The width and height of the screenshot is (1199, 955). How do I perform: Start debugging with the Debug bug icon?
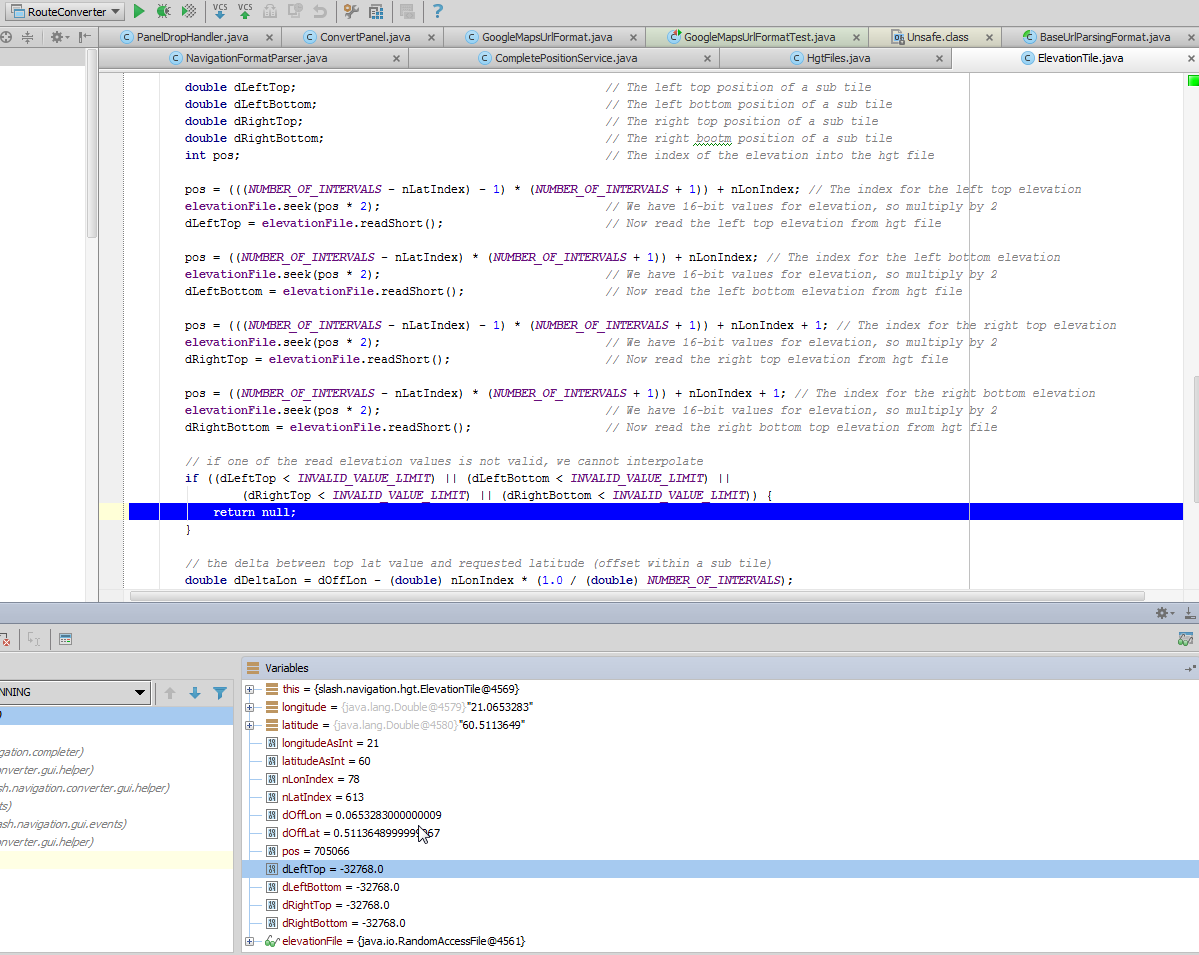[163, 12]
